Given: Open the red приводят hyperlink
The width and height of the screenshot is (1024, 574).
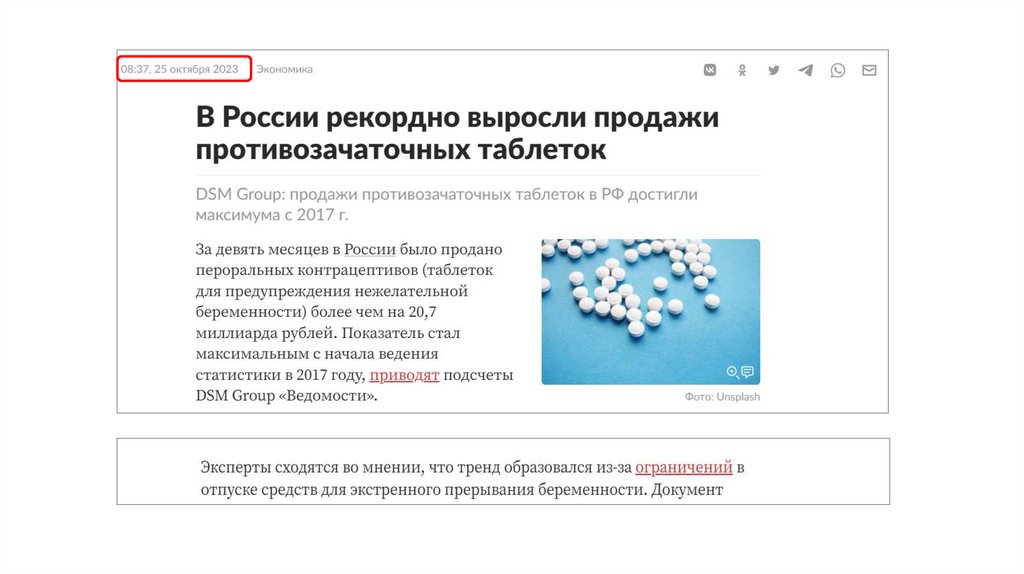Looking at the screenshot, I should pyautogui.click(x=404, y=375).
